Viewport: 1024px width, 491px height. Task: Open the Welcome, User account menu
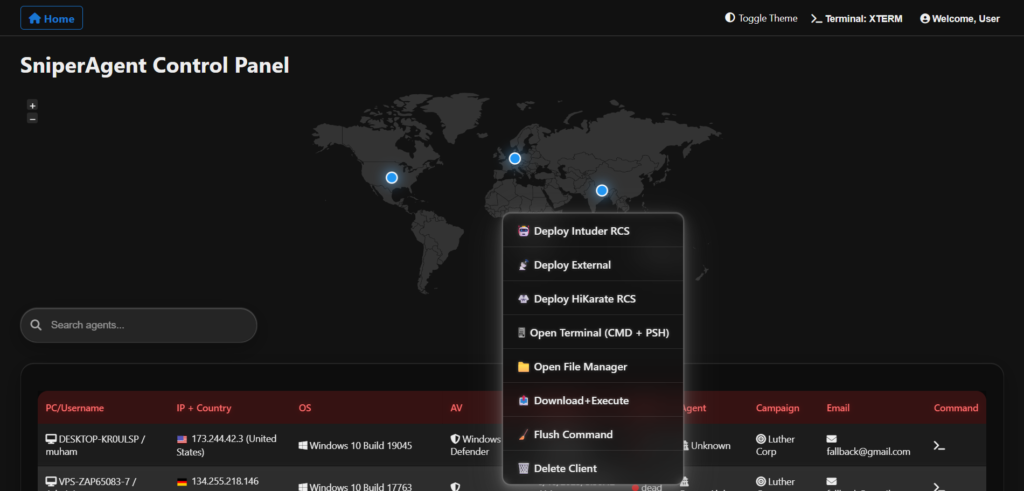pyautogui.click(x=959, y=18)
